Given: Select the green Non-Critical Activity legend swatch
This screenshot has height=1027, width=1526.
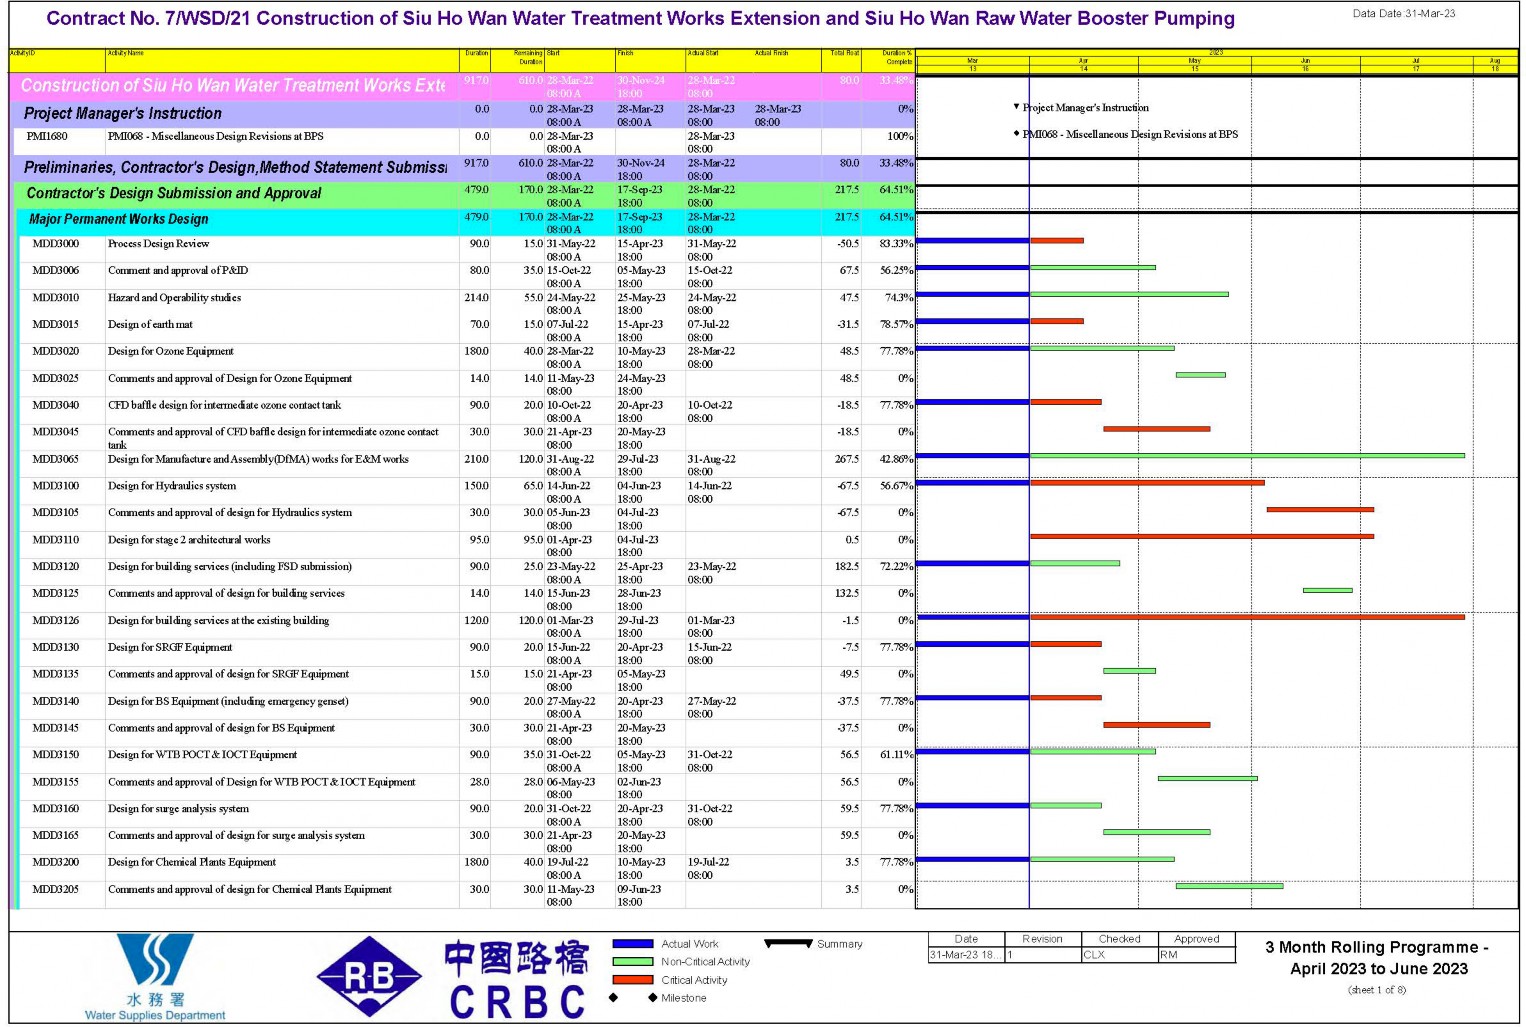Looking at the screenshot, I should [632, 962].
